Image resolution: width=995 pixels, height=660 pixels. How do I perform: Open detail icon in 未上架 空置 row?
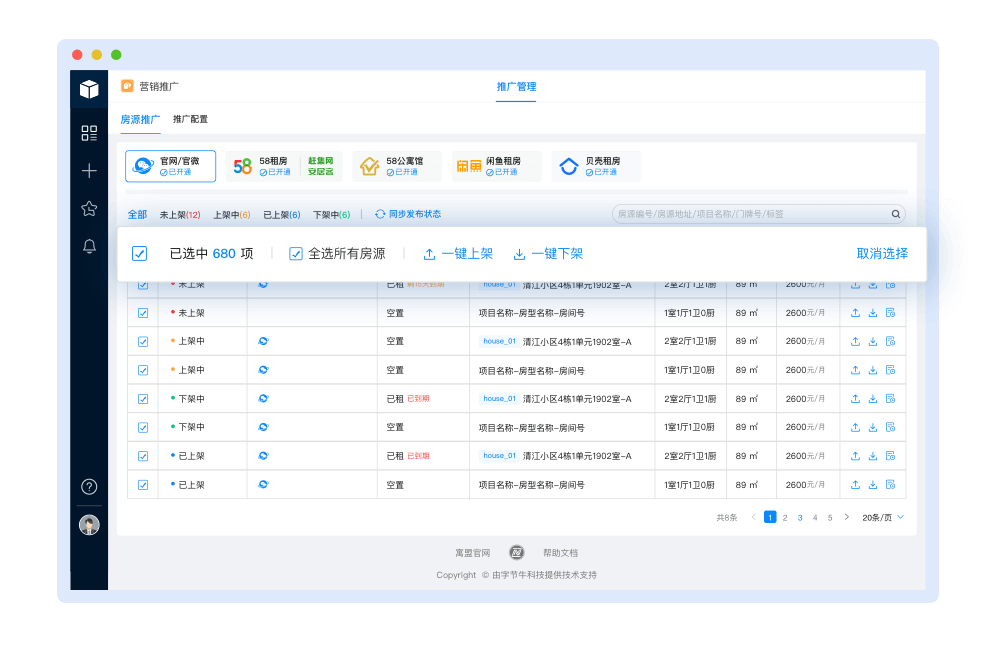pyautogui.click(x=891, y=313)
